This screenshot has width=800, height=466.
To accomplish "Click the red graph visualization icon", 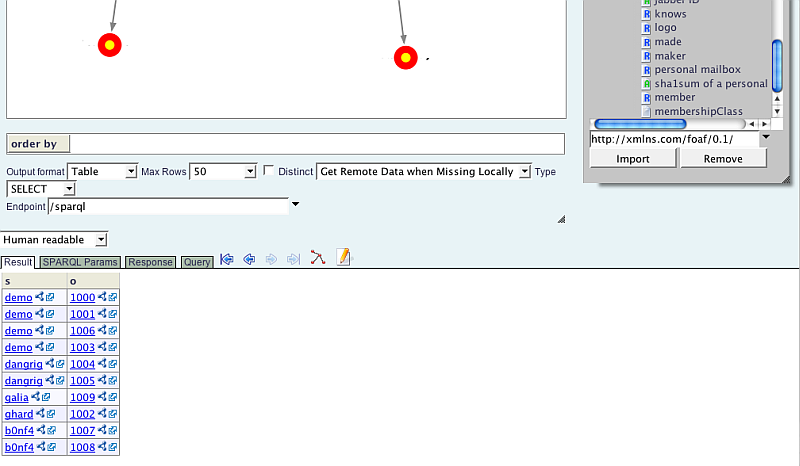I will [x=317, y=257].
